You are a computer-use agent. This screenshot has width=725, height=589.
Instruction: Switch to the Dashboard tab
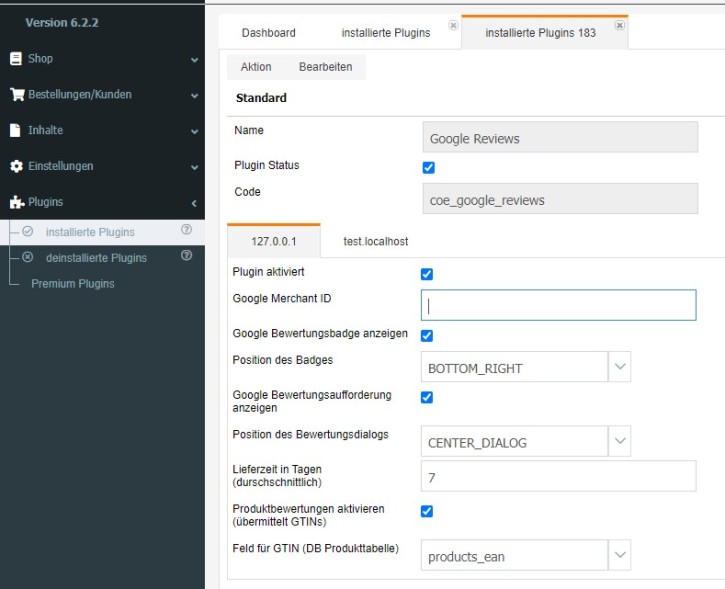269,33
